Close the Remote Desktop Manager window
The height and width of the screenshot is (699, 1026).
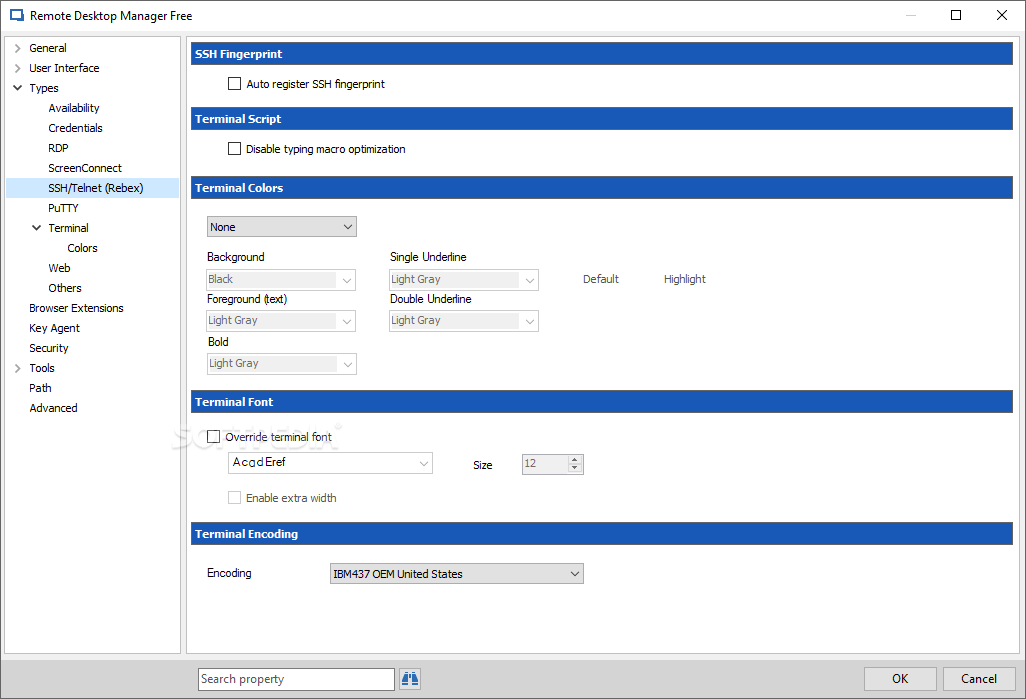click(x=1001, y=15)
